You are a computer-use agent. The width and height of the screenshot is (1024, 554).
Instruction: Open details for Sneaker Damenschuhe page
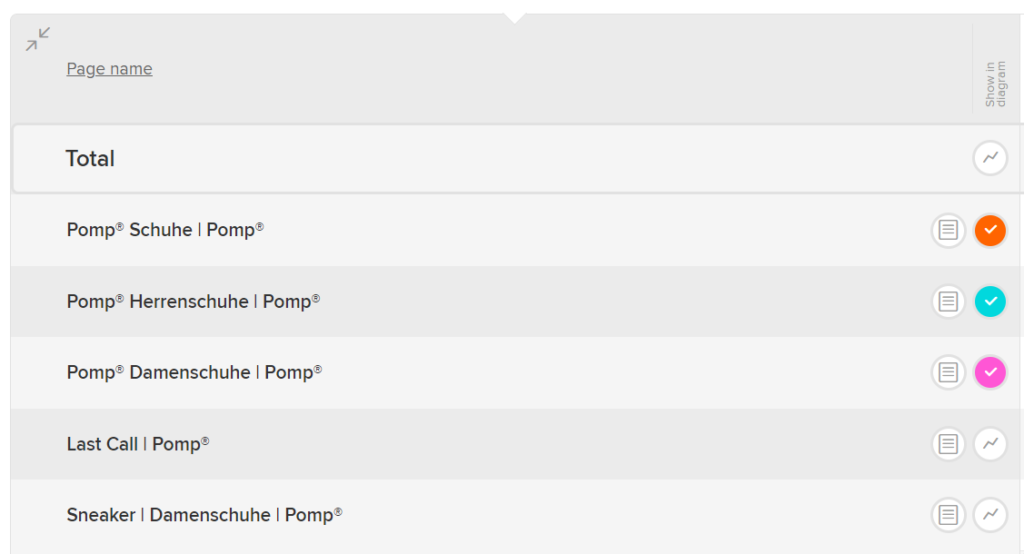[x=948, y=515]
